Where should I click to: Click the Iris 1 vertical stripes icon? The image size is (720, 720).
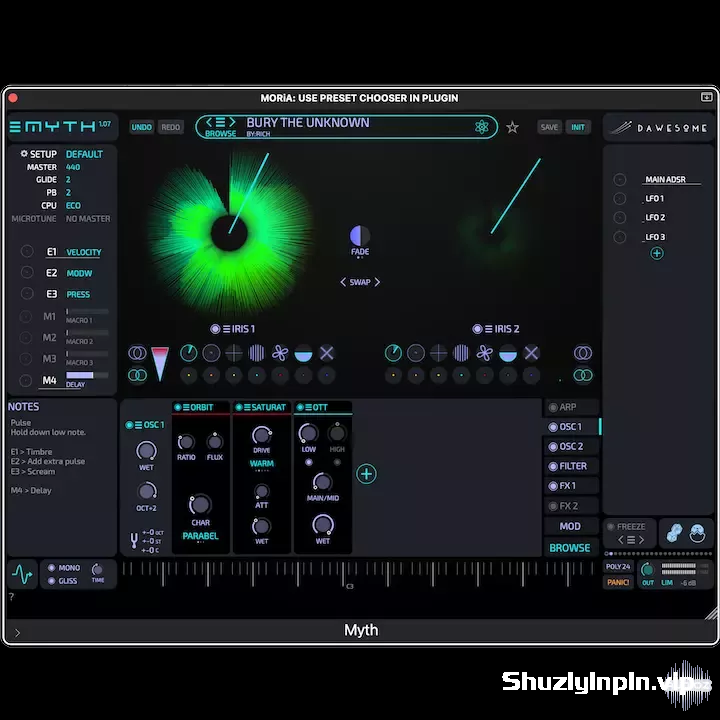click(257, 353)
